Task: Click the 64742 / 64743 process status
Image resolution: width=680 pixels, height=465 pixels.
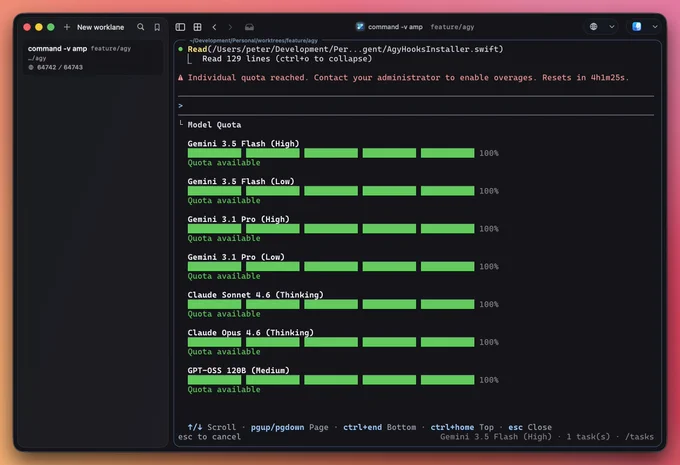Action: pos(55,67)
